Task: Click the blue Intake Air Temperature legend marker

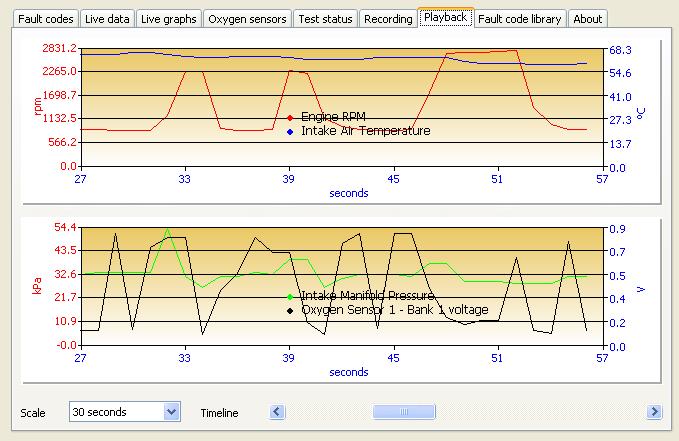Action: [290, 131]
